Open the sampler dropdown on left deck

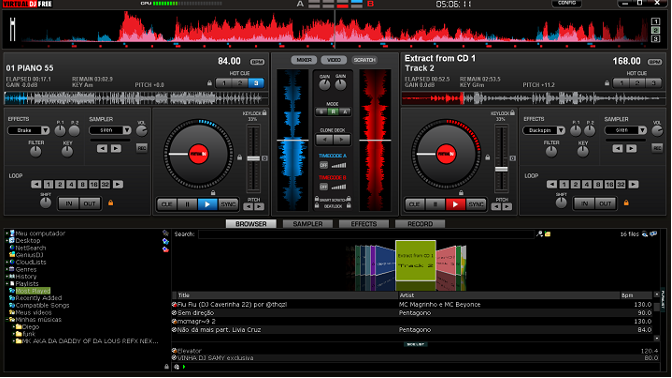click(x=127, y=130)
